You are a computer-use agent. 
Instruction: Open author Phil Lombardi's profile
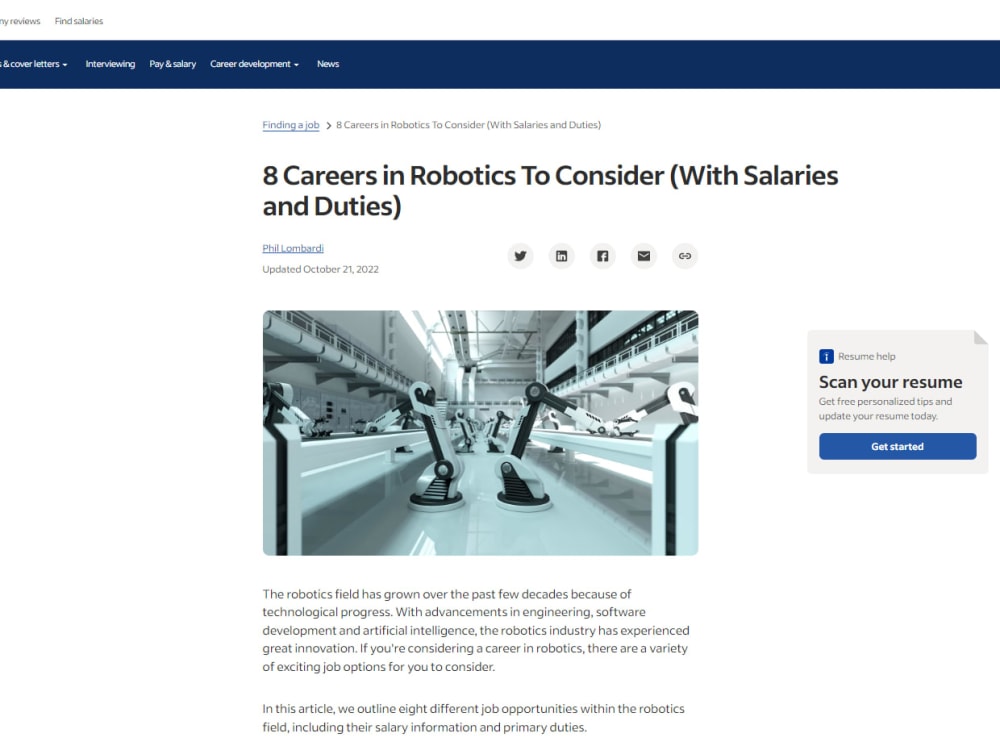coord(292,247)
